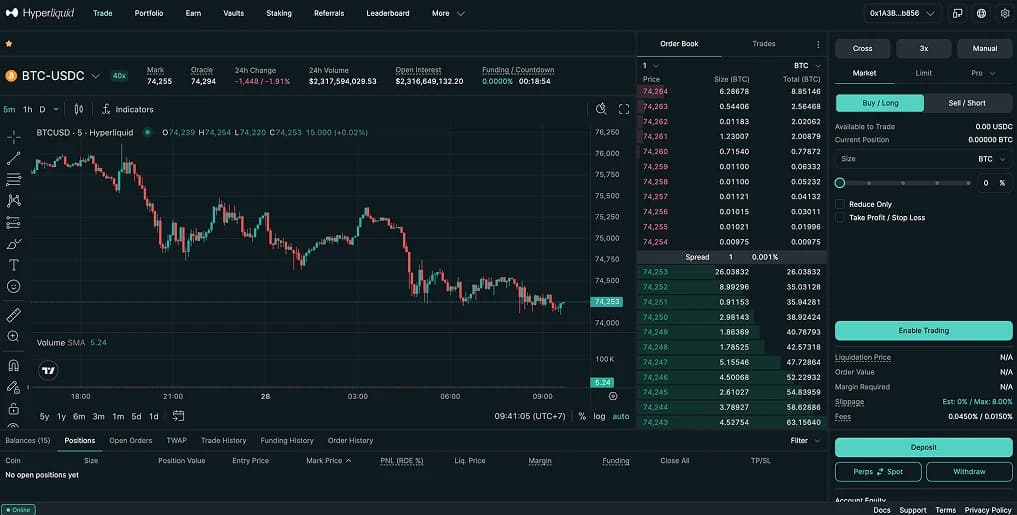Image resolution: width=1017 pixels, height=515 pixels.
Task: Open the order book three-dot menu
Action: [x=818, y=44]
